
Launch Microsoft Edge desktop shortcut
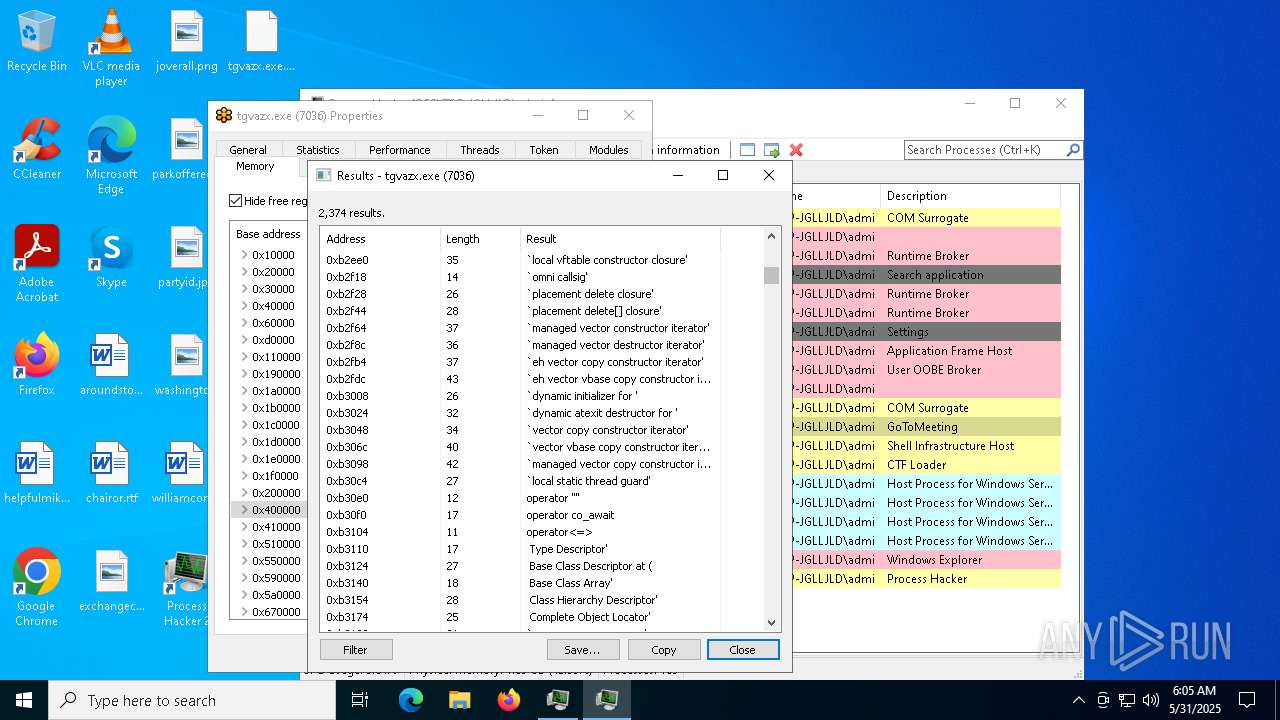(111, 155)
